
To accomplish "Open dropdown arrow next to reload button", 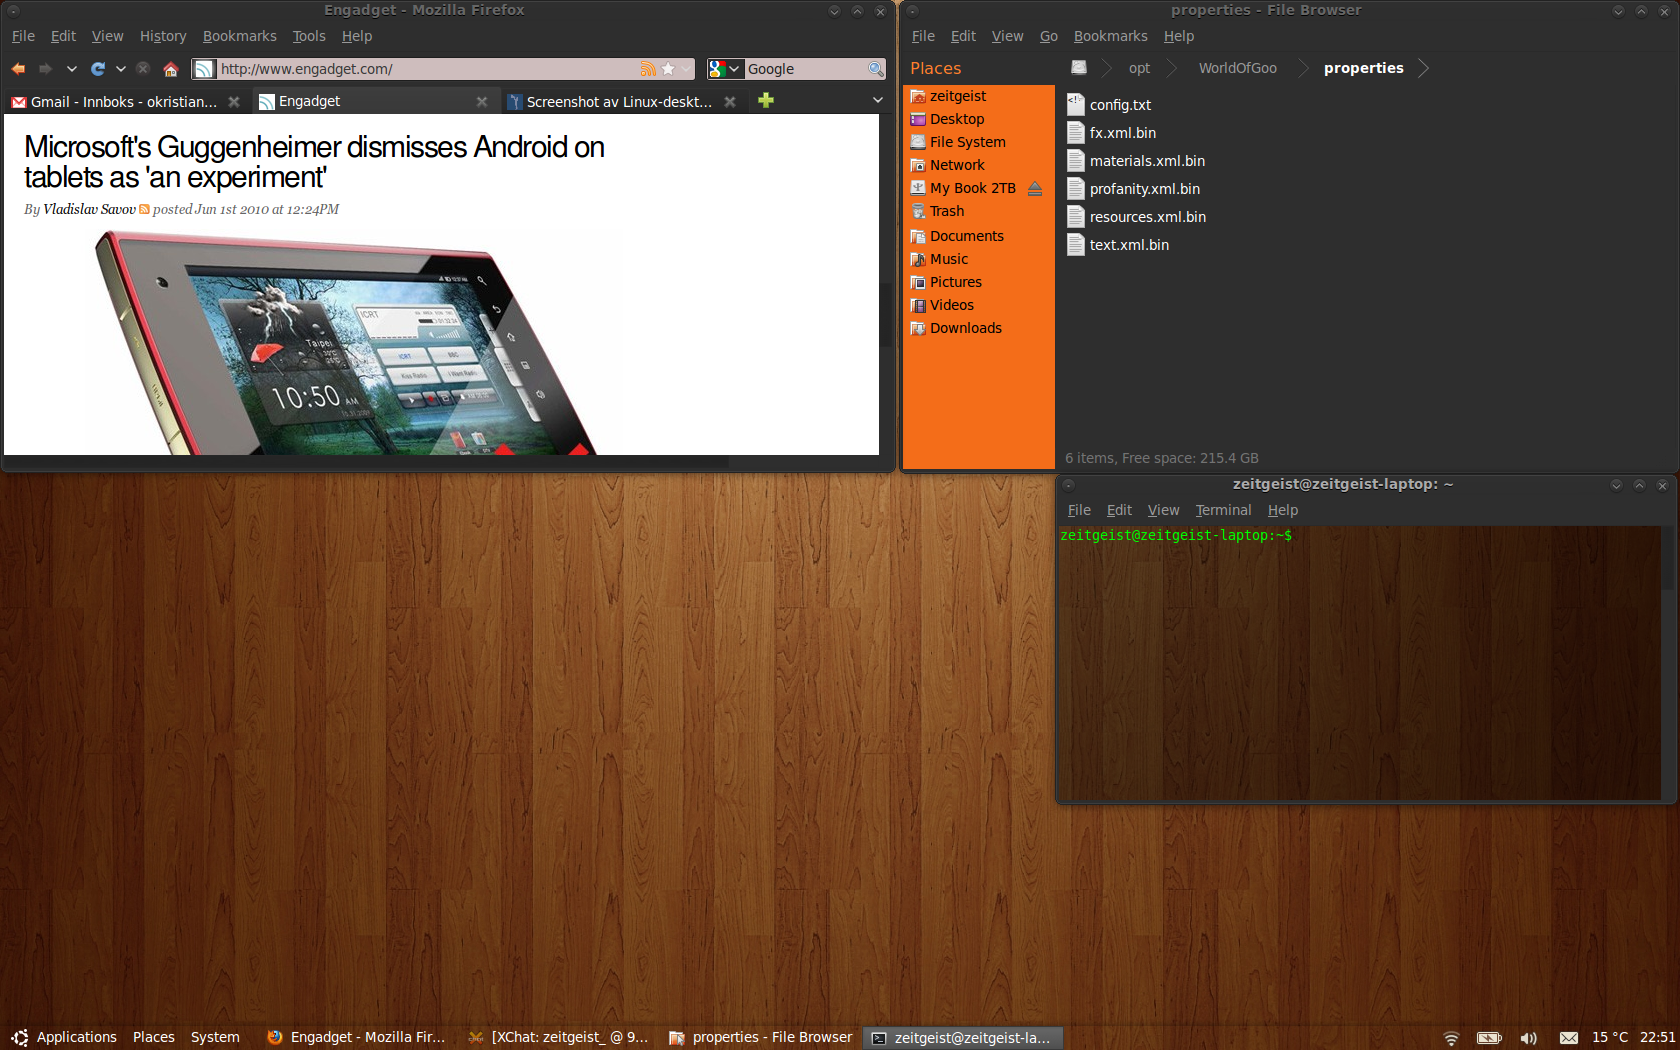I will 120,69.
